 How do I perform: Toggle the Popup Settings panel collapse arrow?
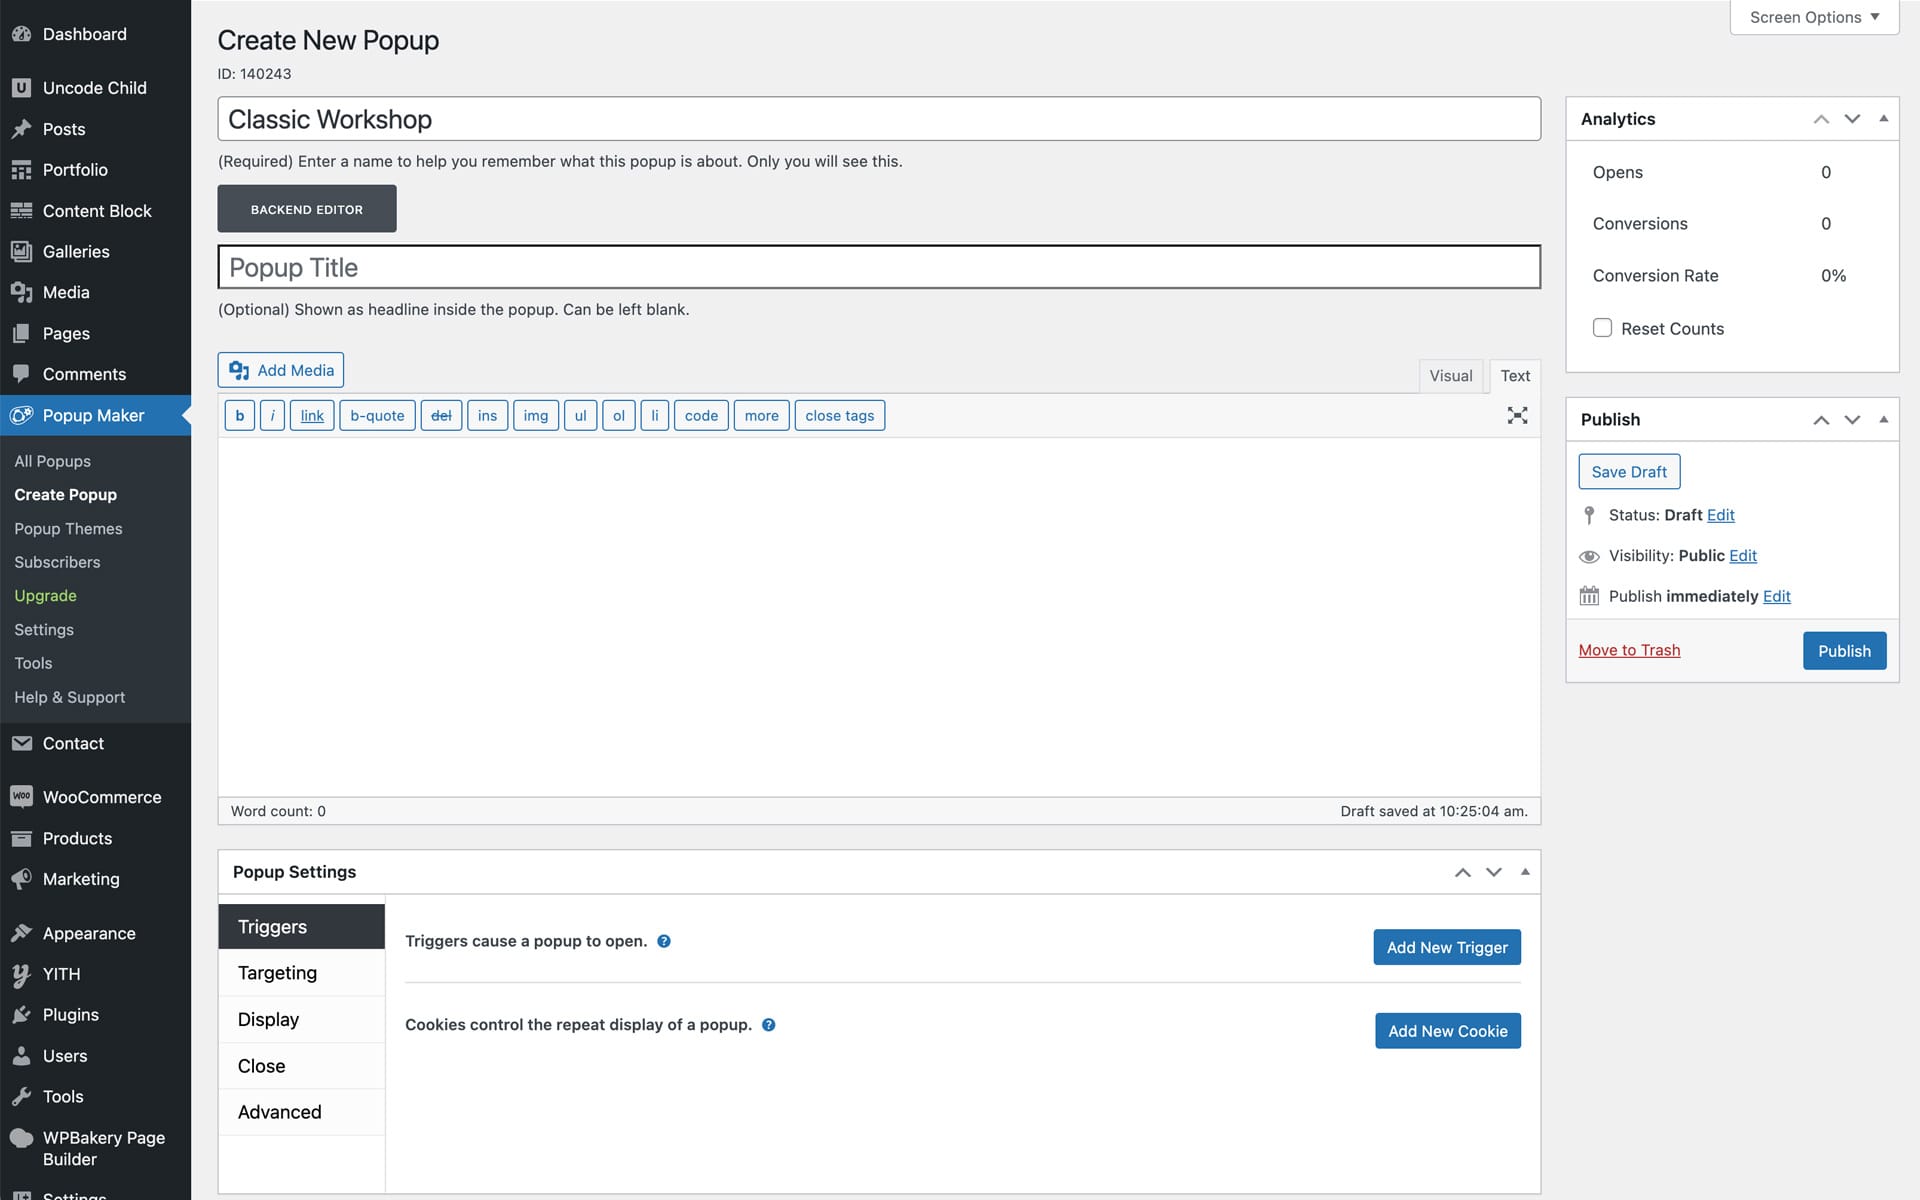coord(1525,872)
